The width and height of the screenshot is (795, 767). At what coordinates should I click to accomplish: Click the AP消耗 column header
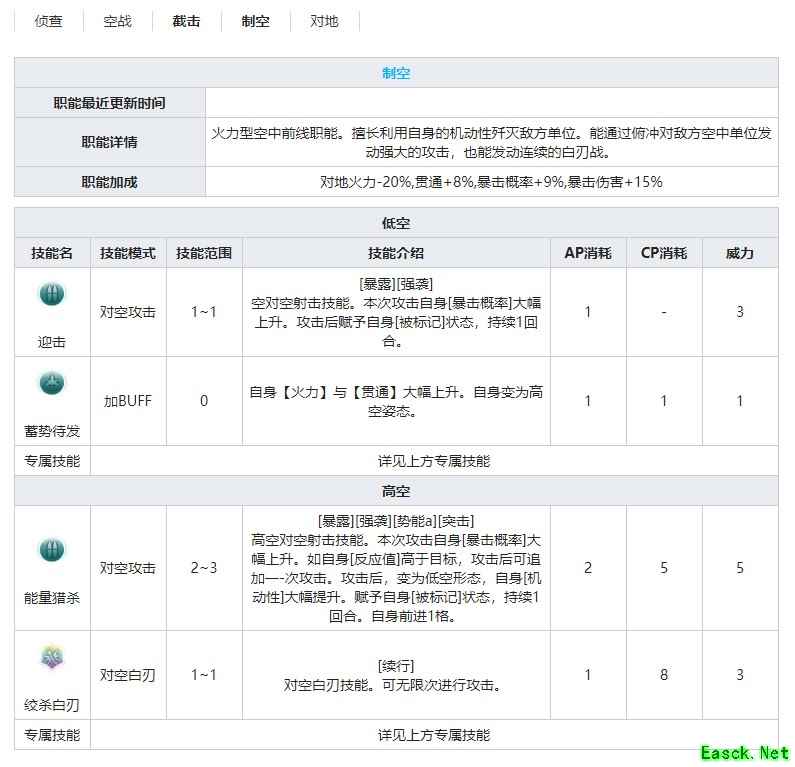pos(588,253)
